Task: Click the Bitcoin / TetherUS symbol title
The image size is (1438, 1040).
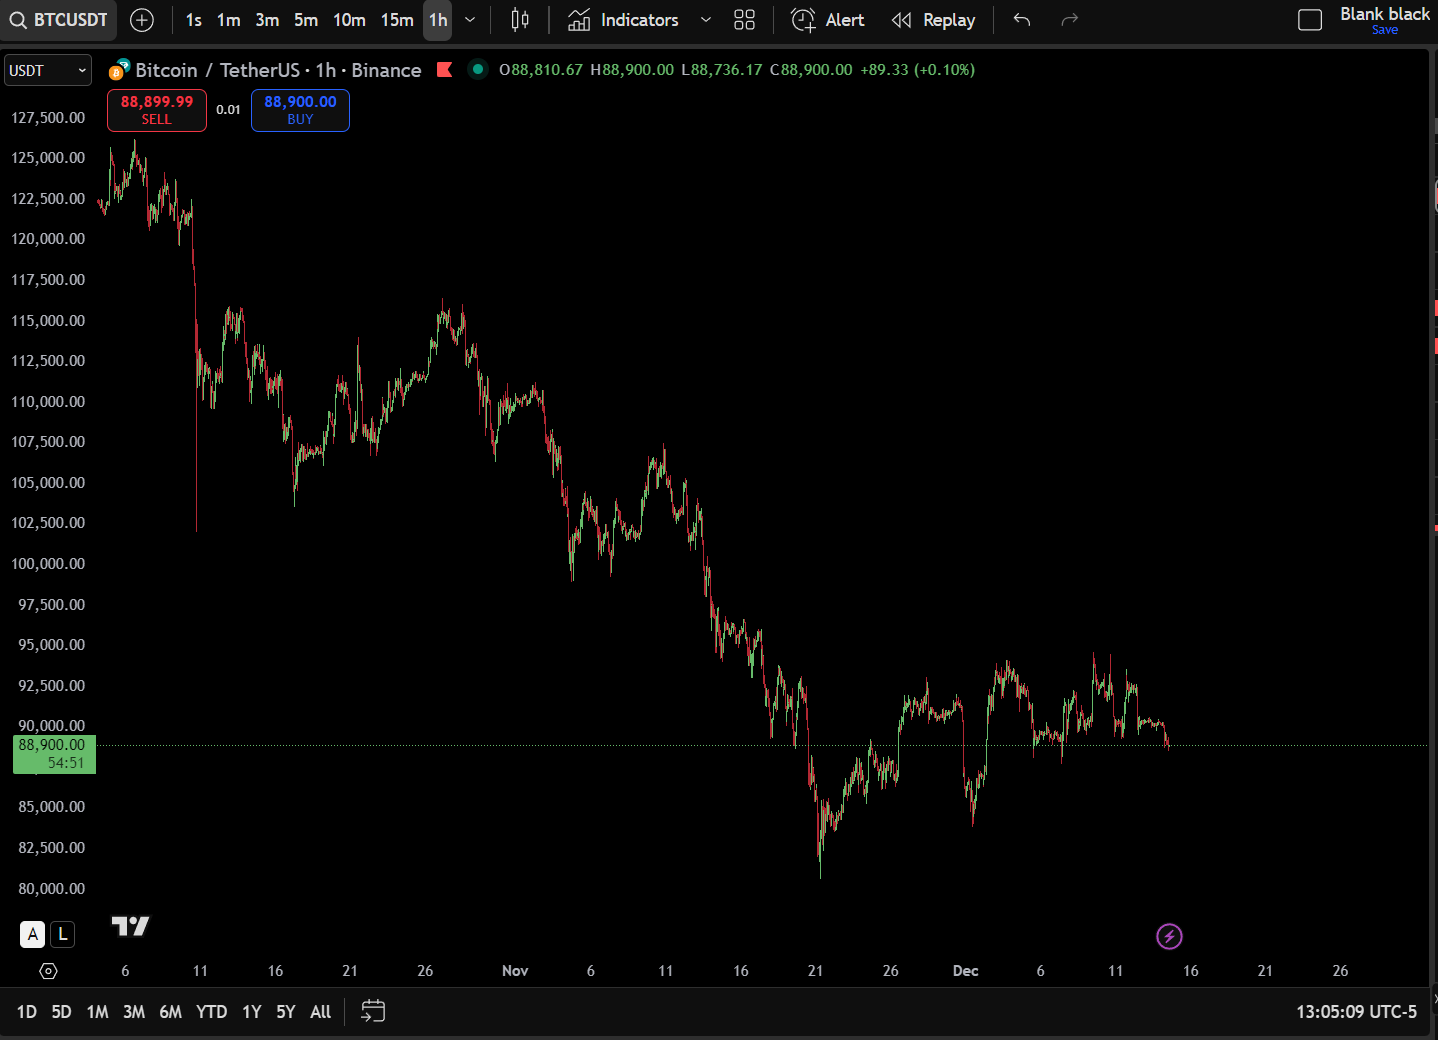Action: click(x=278, y=70)
